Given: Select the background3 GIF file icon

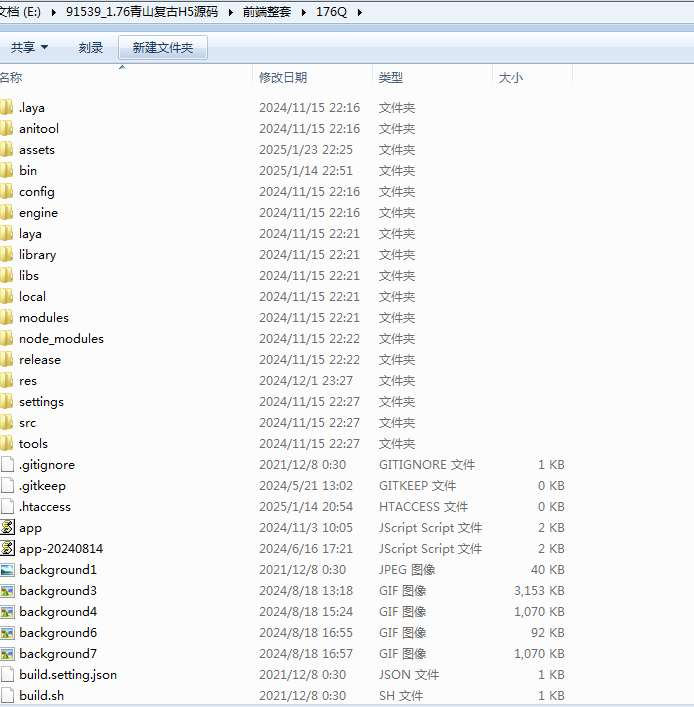Looking at the screenshot, I should click(7, 591).
